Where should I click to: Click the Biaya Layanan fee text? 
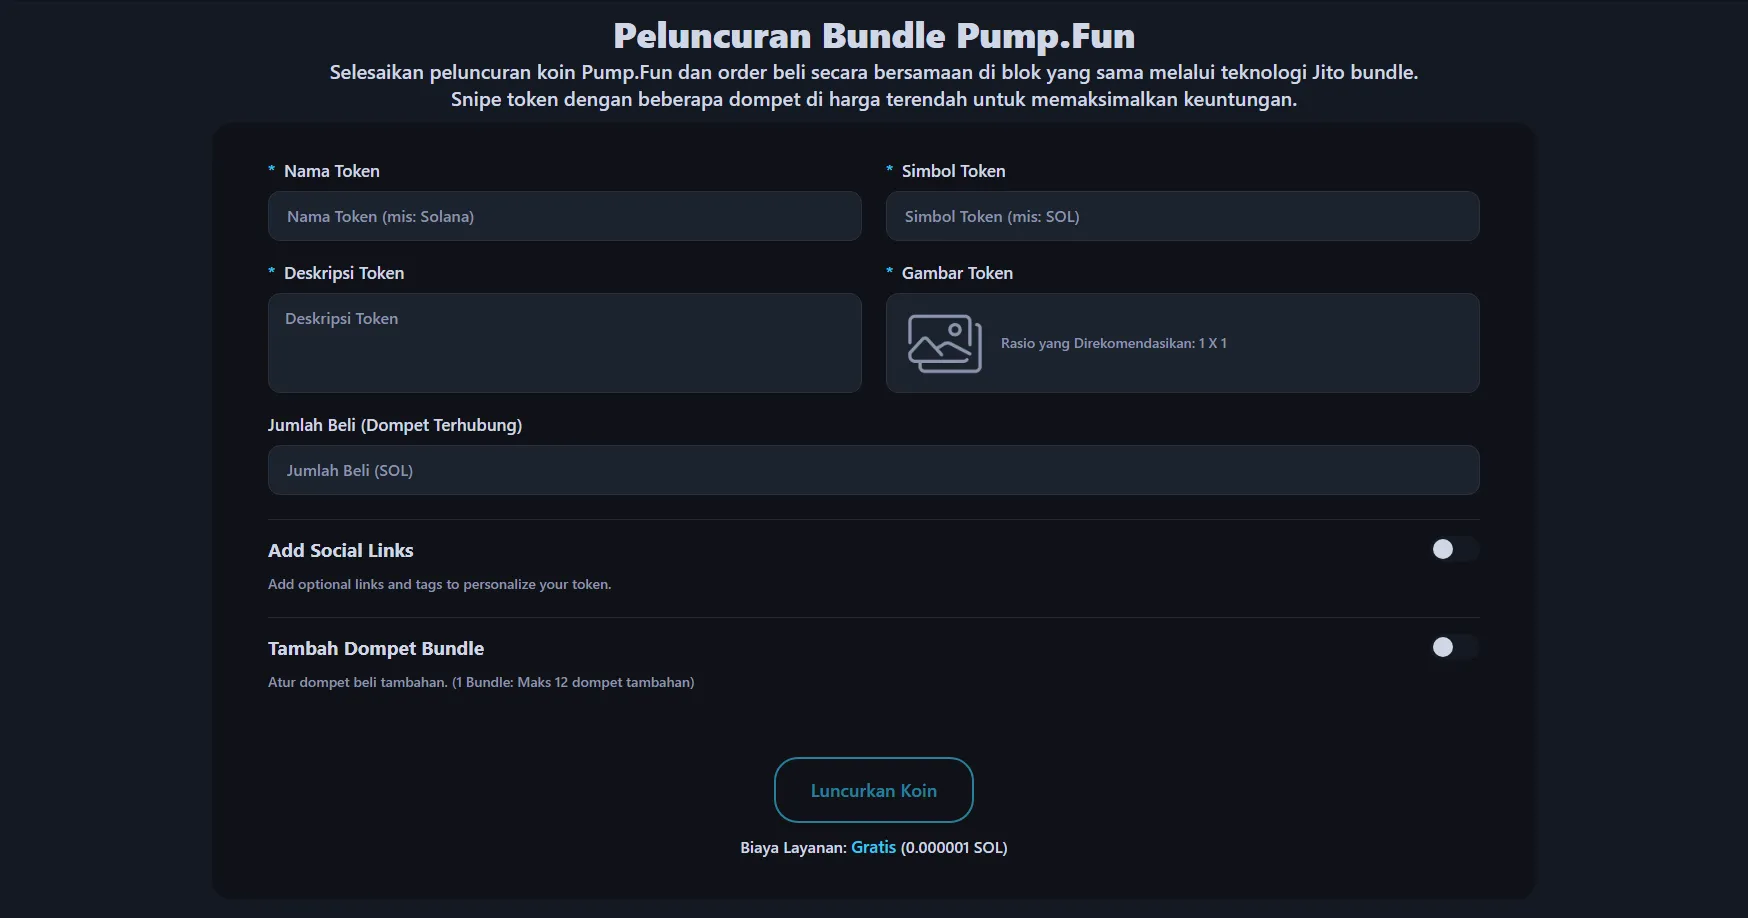(x=793, y=848)
